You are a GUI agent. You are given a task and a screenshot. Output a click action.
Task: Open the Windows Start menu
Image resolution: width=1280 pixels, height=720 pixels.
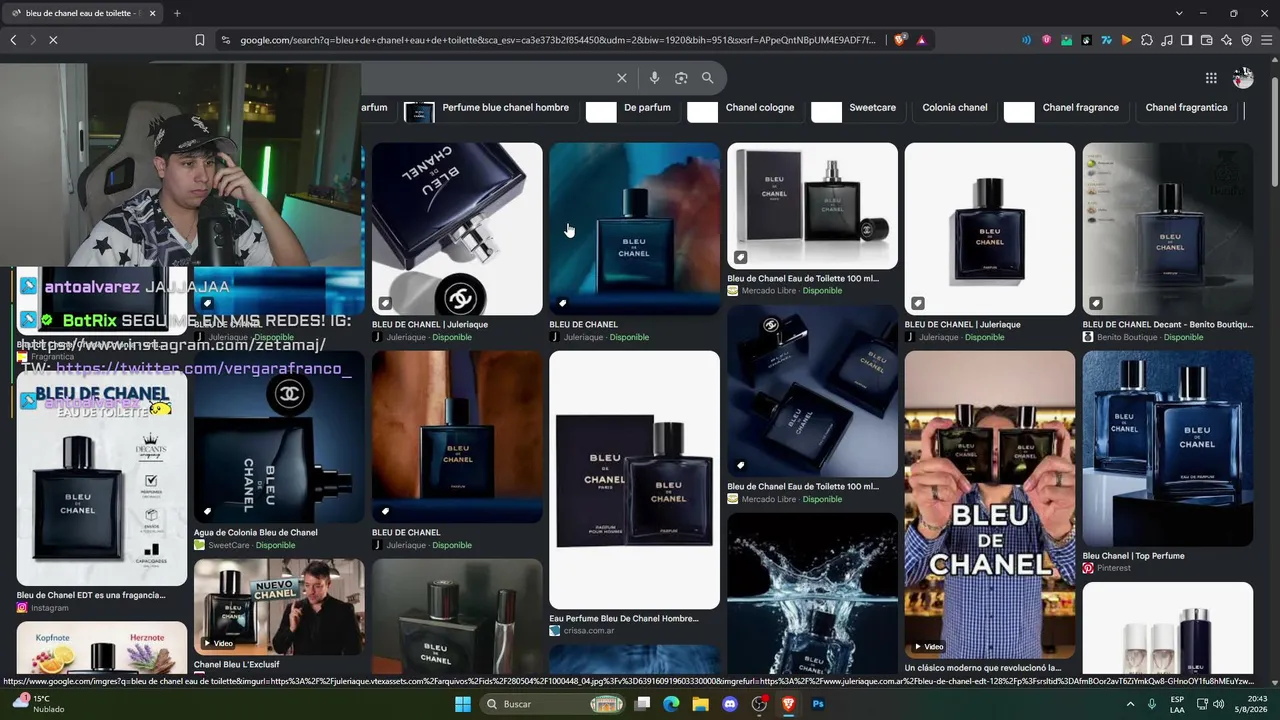coord(463,704)
